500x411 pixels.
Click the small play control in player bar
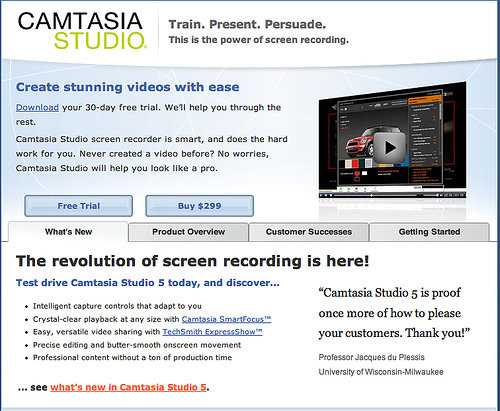point(322,195)
